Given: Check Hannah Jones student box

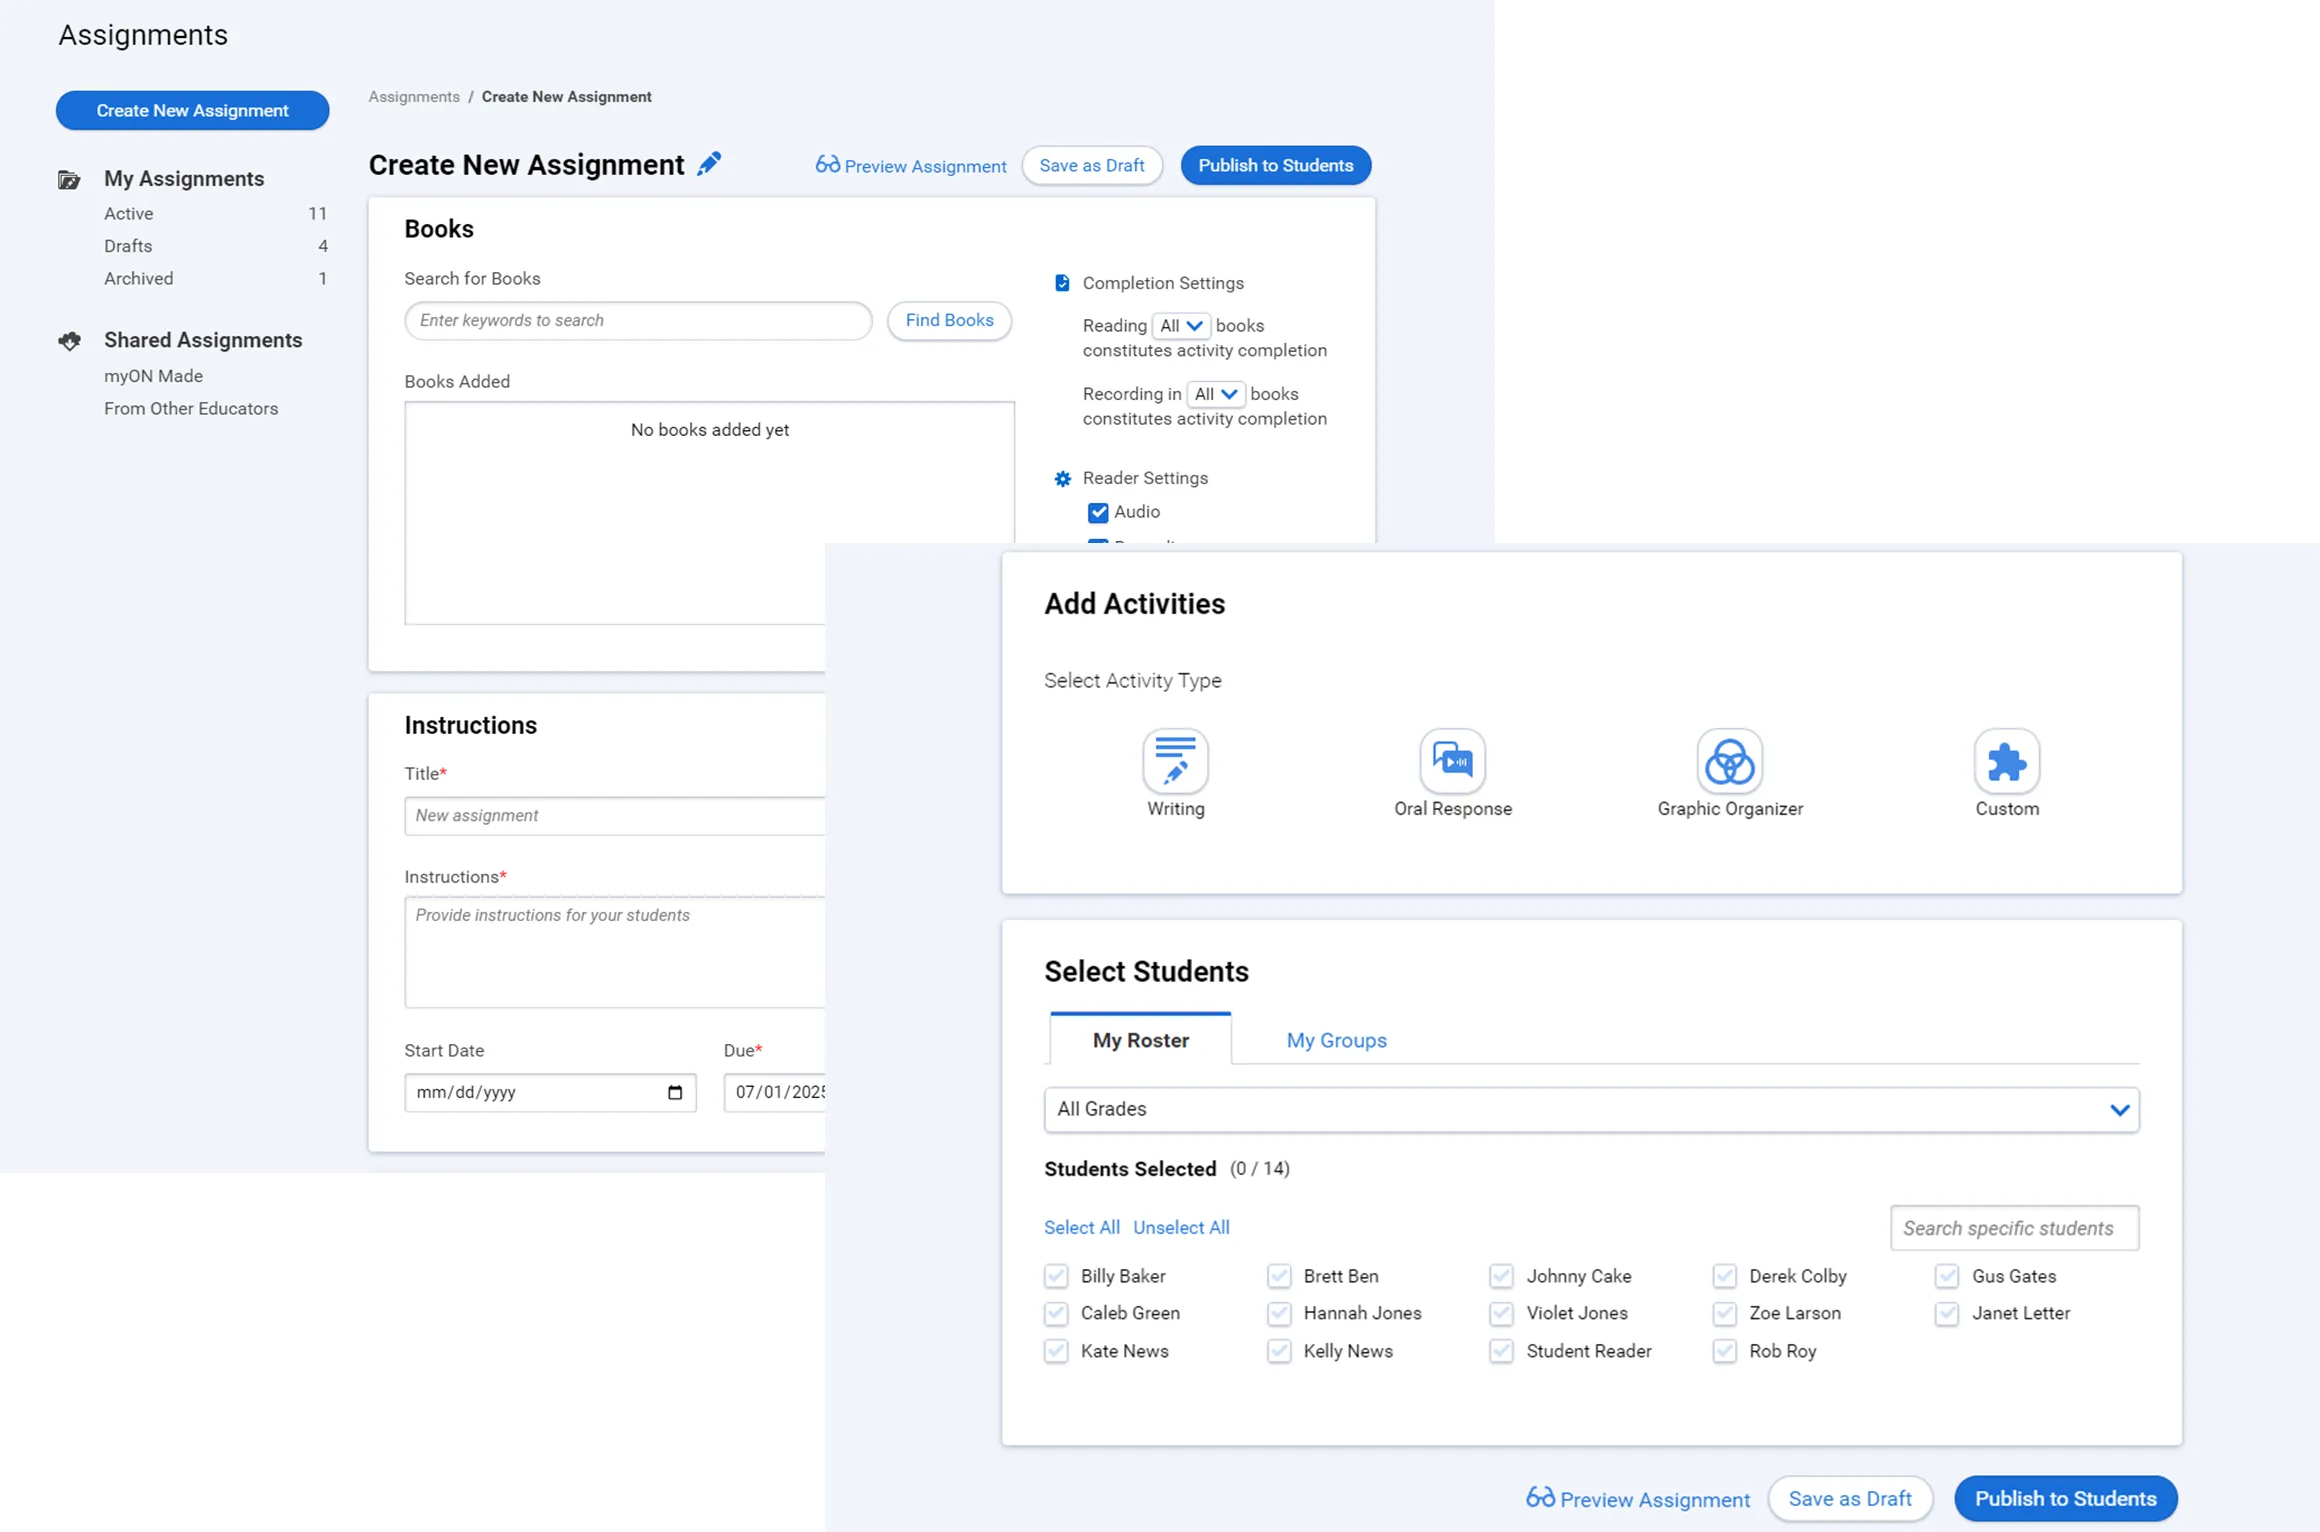Looking at the screenshot, I should [1279, 1313].
